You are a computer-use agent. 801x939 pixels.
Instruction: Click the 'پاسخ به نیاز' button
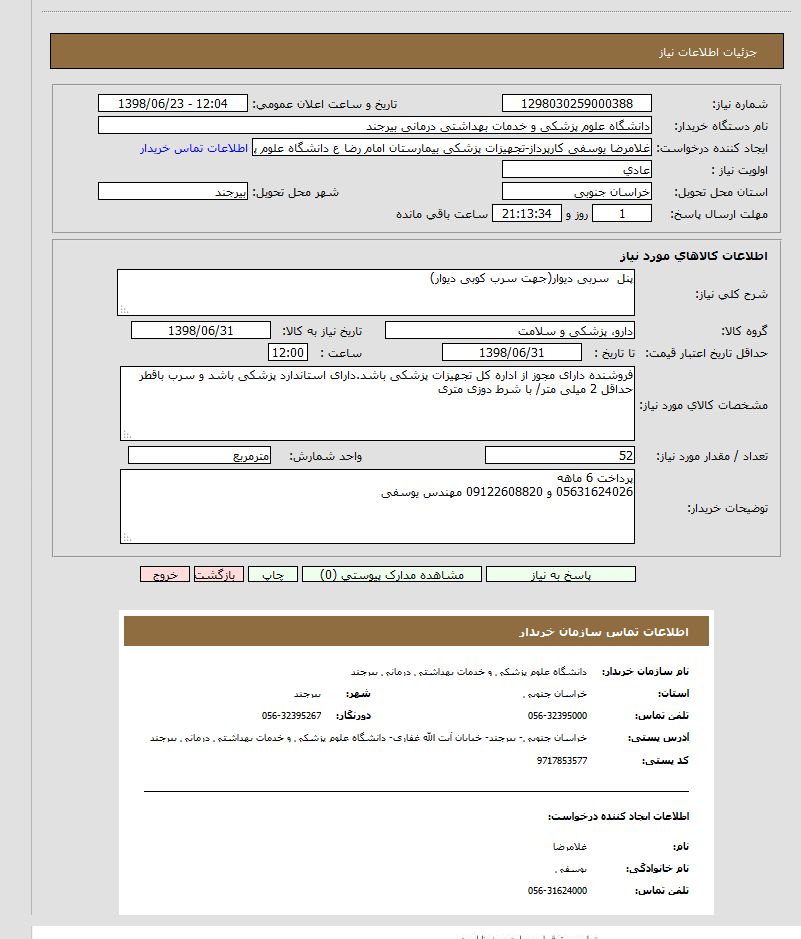[x=560, y=575]
